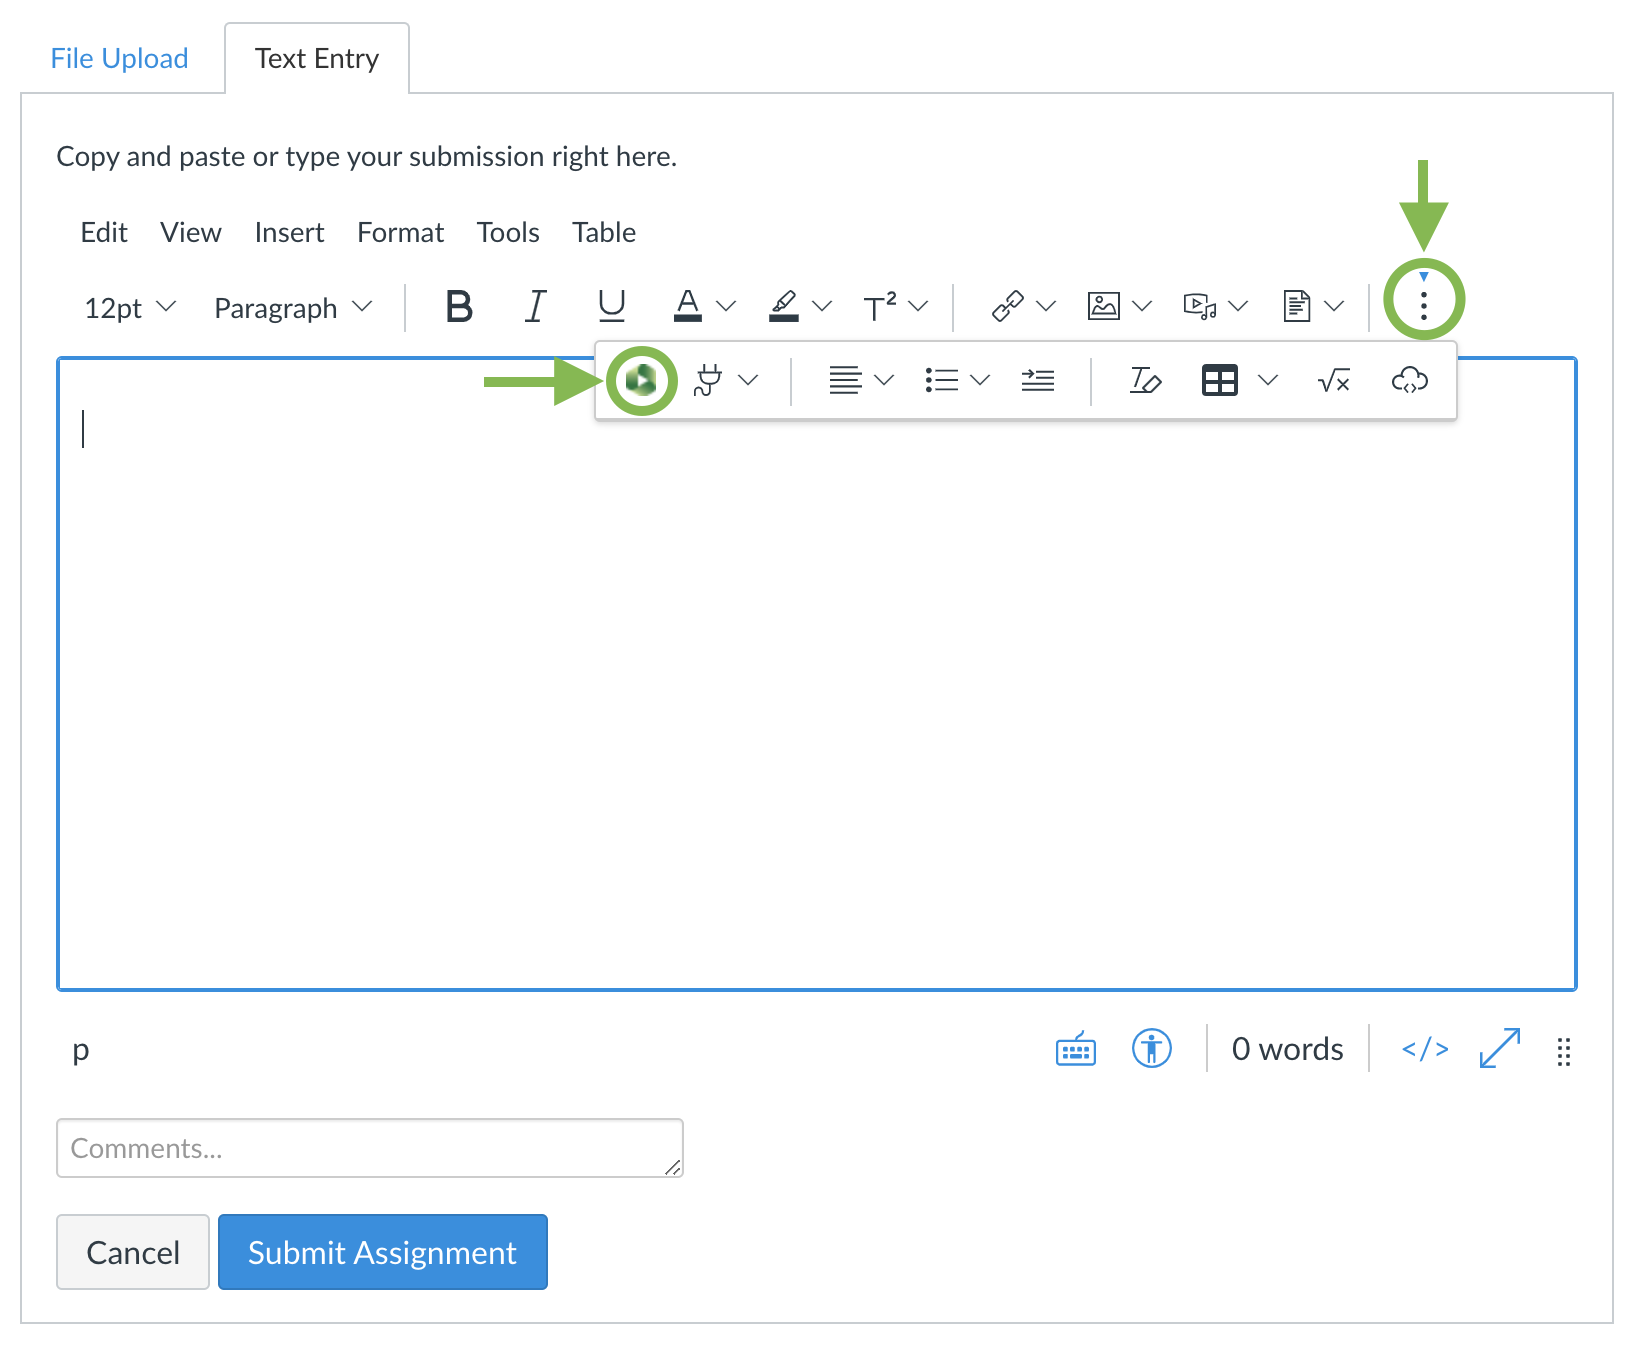Open the bullet list options dropdown

pyautogui.click(x=981, y=380)
